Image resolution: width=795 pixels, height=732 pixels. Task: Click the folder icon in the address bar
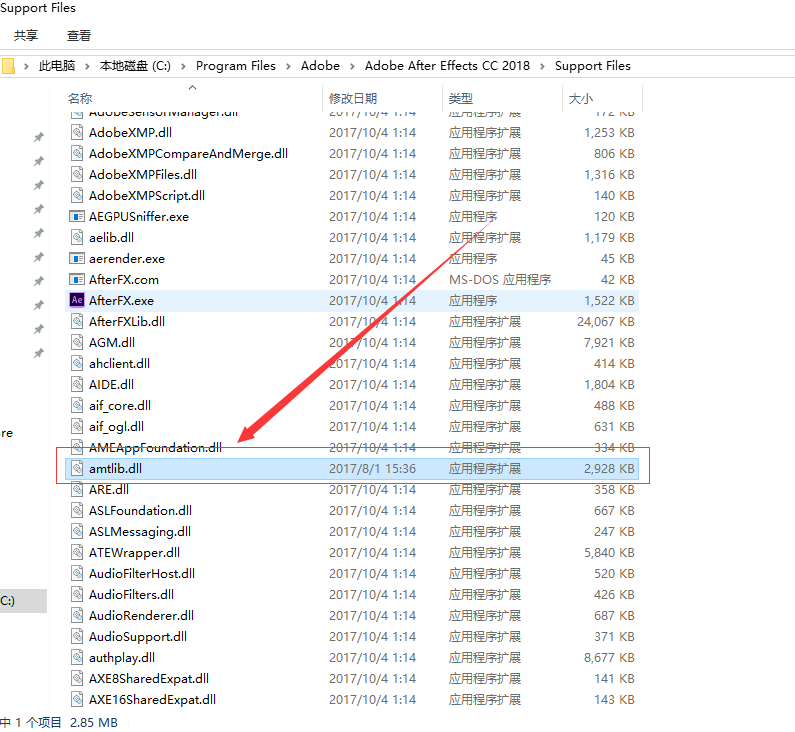click(x=8, y=66)
